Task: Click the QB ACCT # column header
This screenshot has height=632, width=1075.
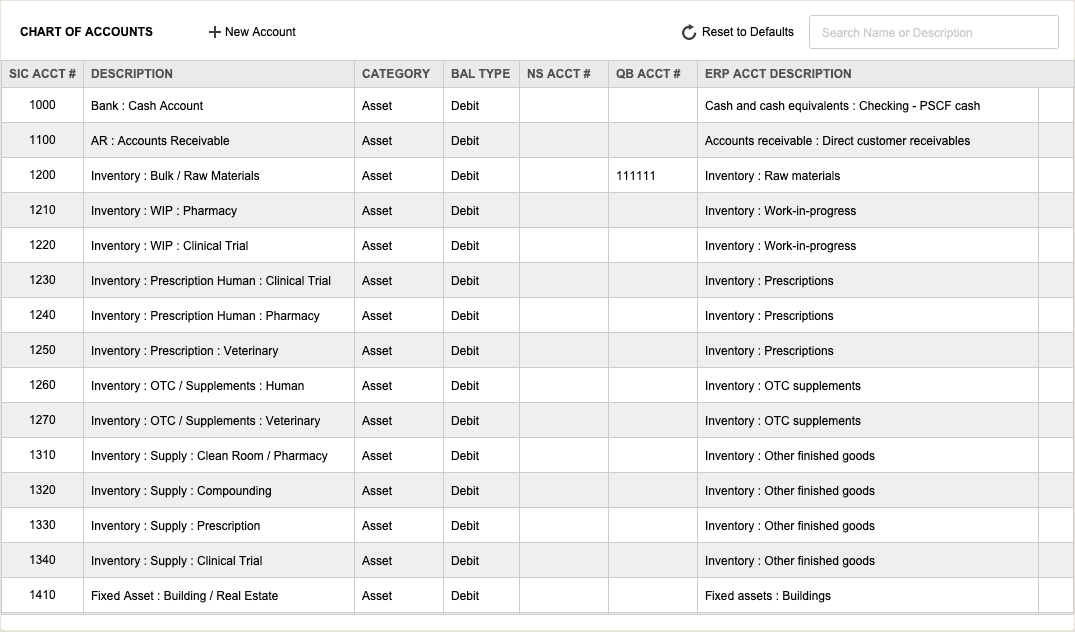Action: [x=648, y=74]
